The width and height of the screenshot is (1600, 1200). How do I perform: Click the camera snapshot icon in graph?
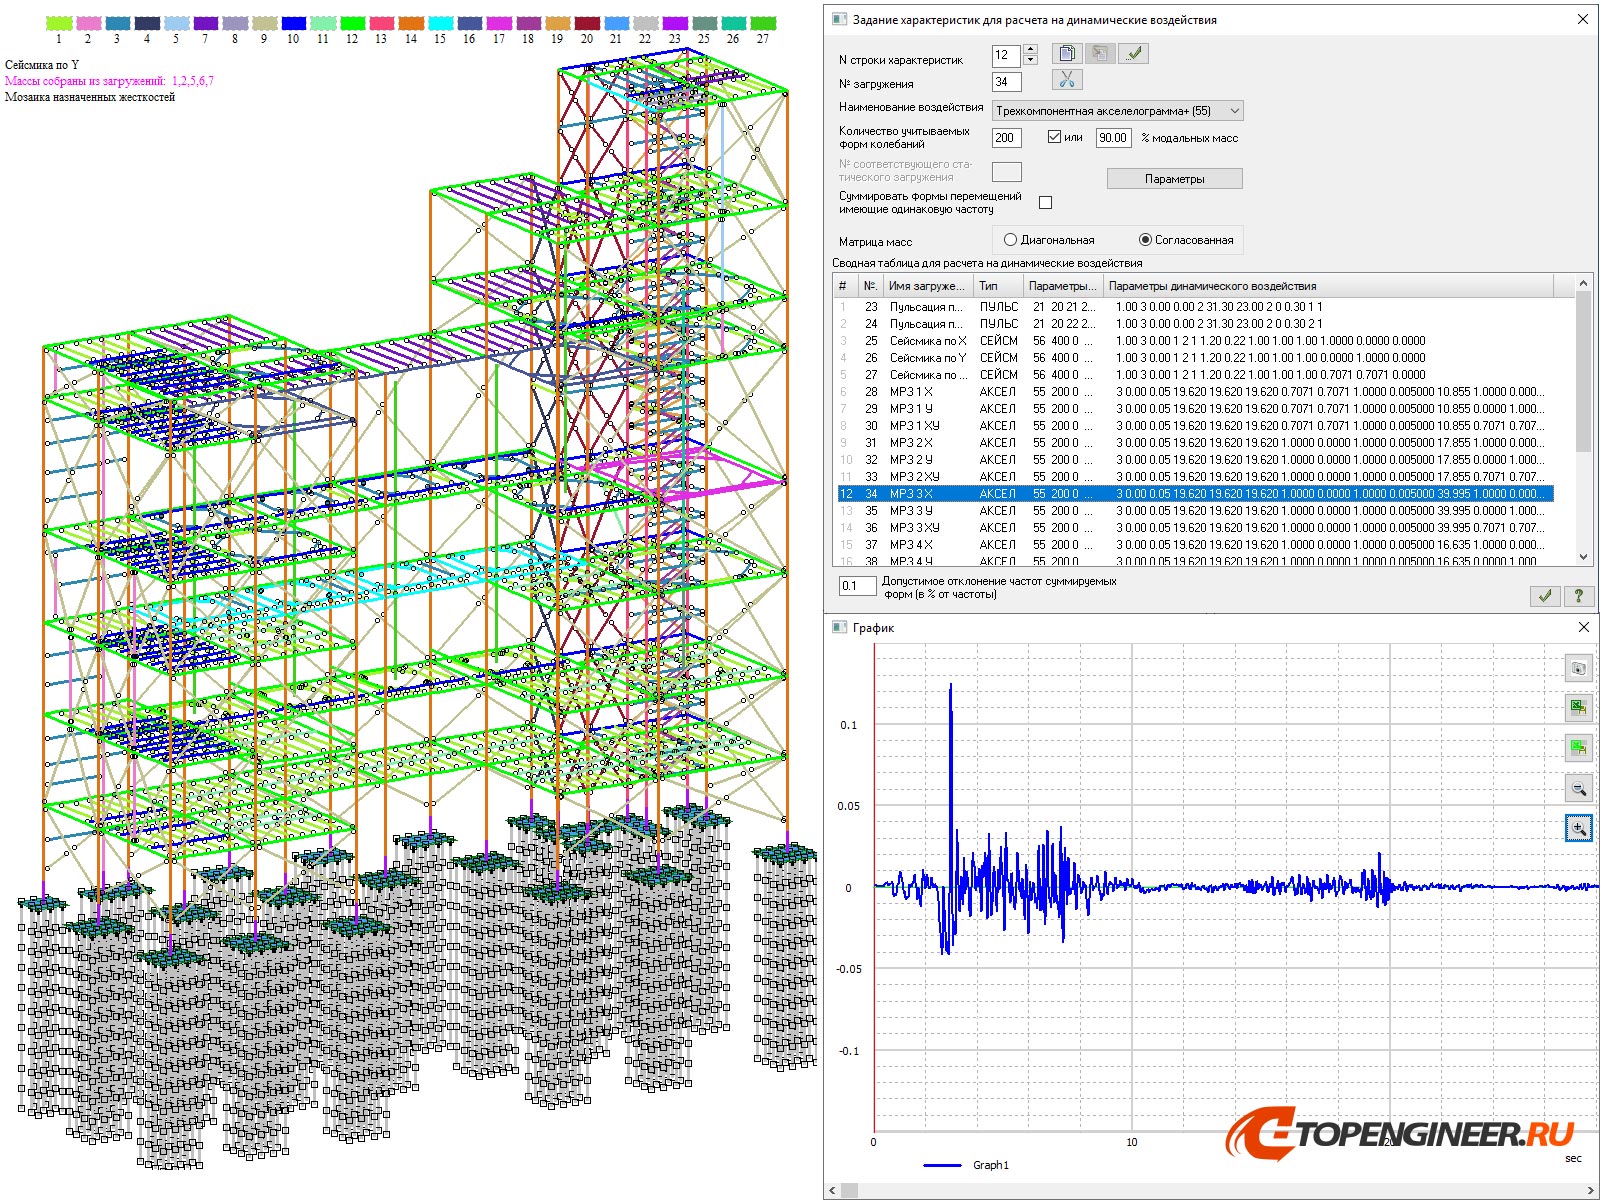click(x=1578, y=668)
